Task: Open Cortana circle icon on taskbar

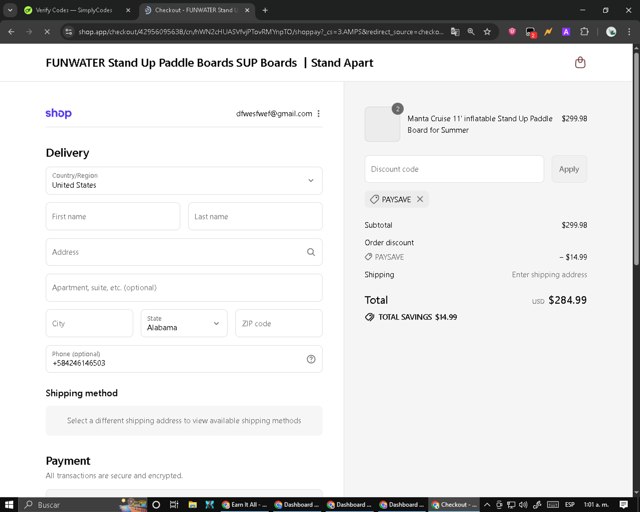Action: (x=156, y=505)
